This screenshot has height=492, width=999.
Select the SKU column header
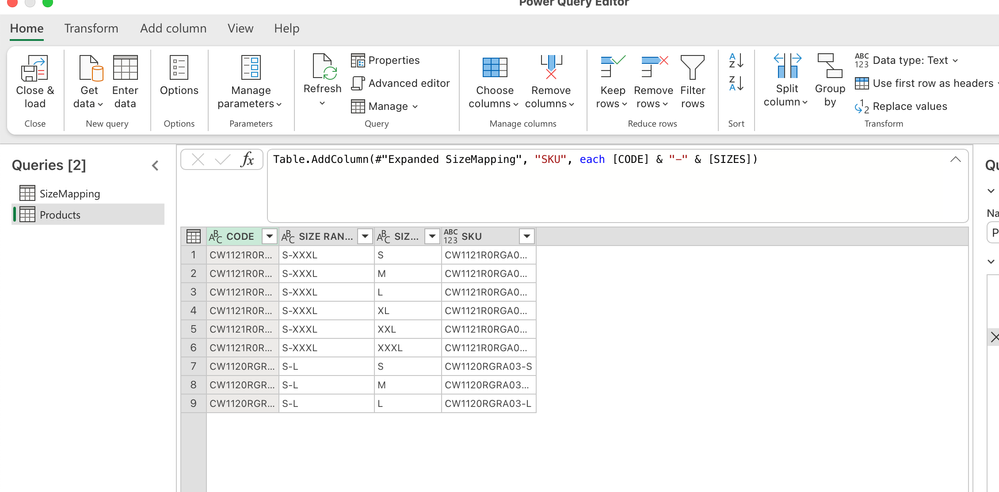pyautogui.click(x=489, y=236)
